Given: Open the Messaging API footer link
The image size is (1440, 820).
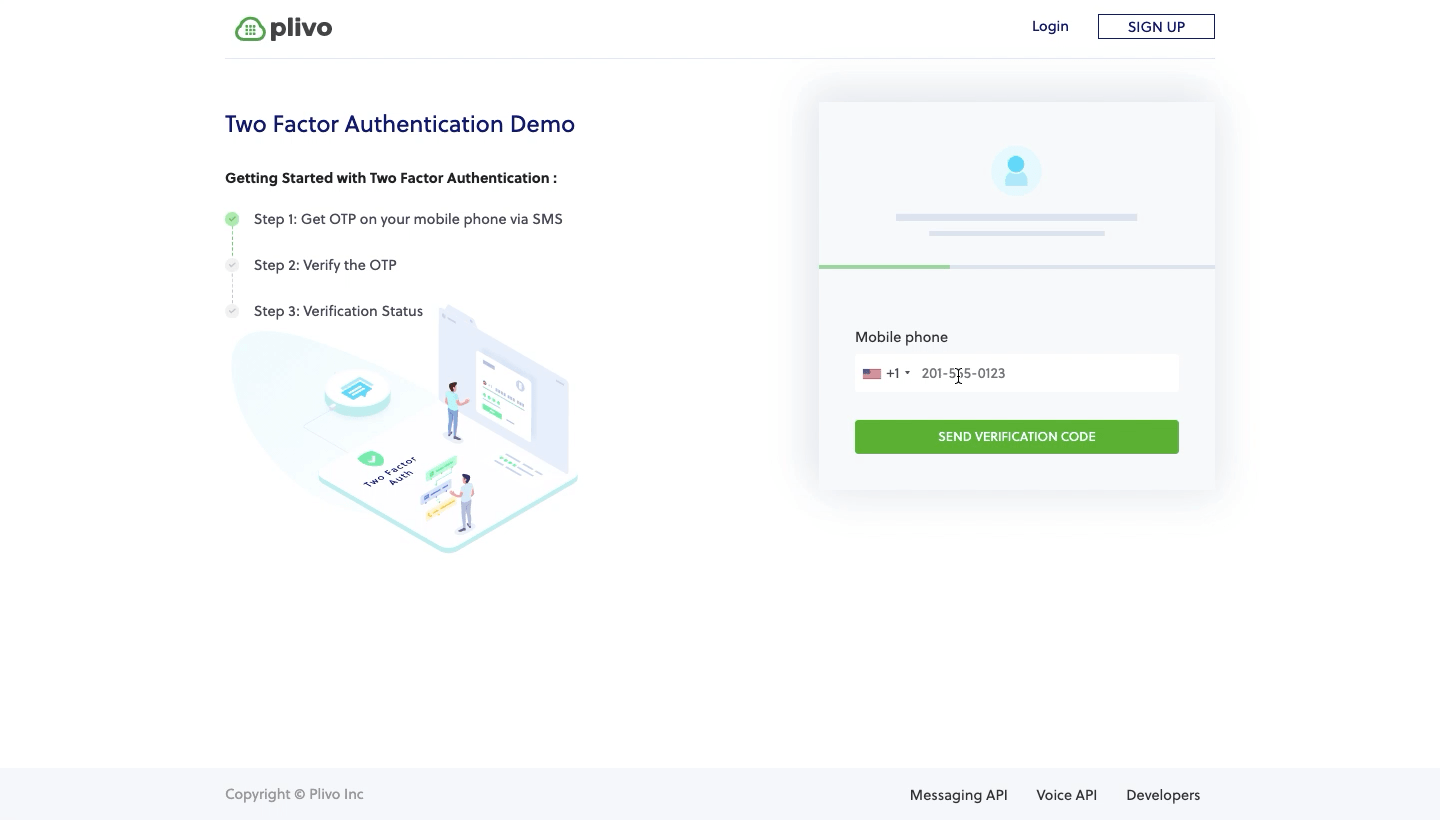Looking at the screenshot, I should point(958,795).
